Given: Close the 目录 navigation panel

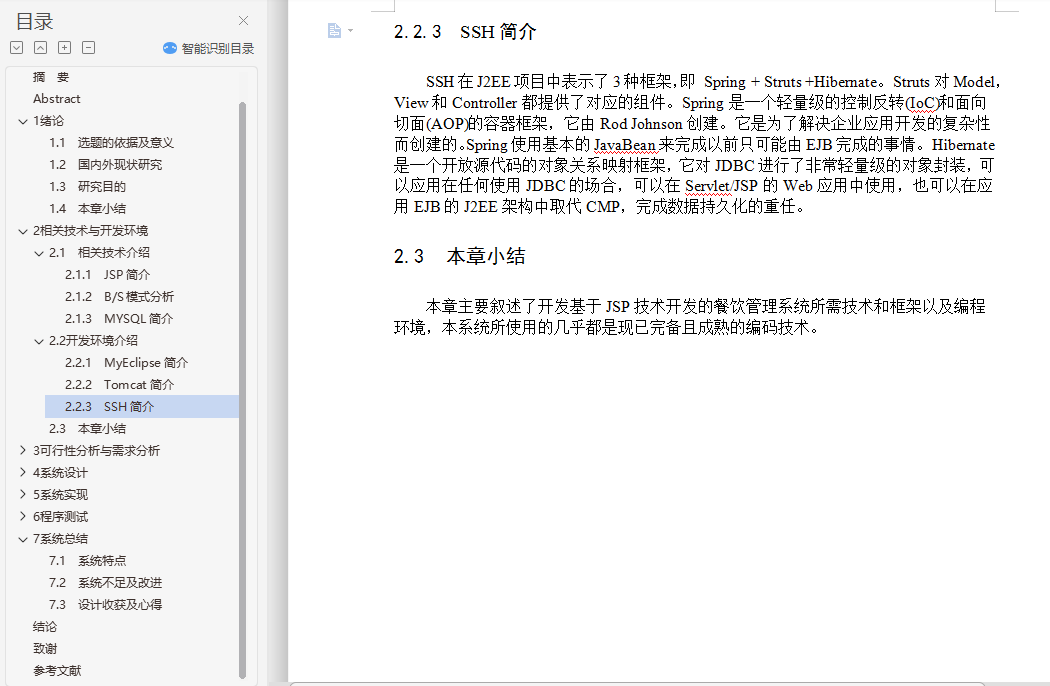Looking at the screenshot, I should (244, 21).
